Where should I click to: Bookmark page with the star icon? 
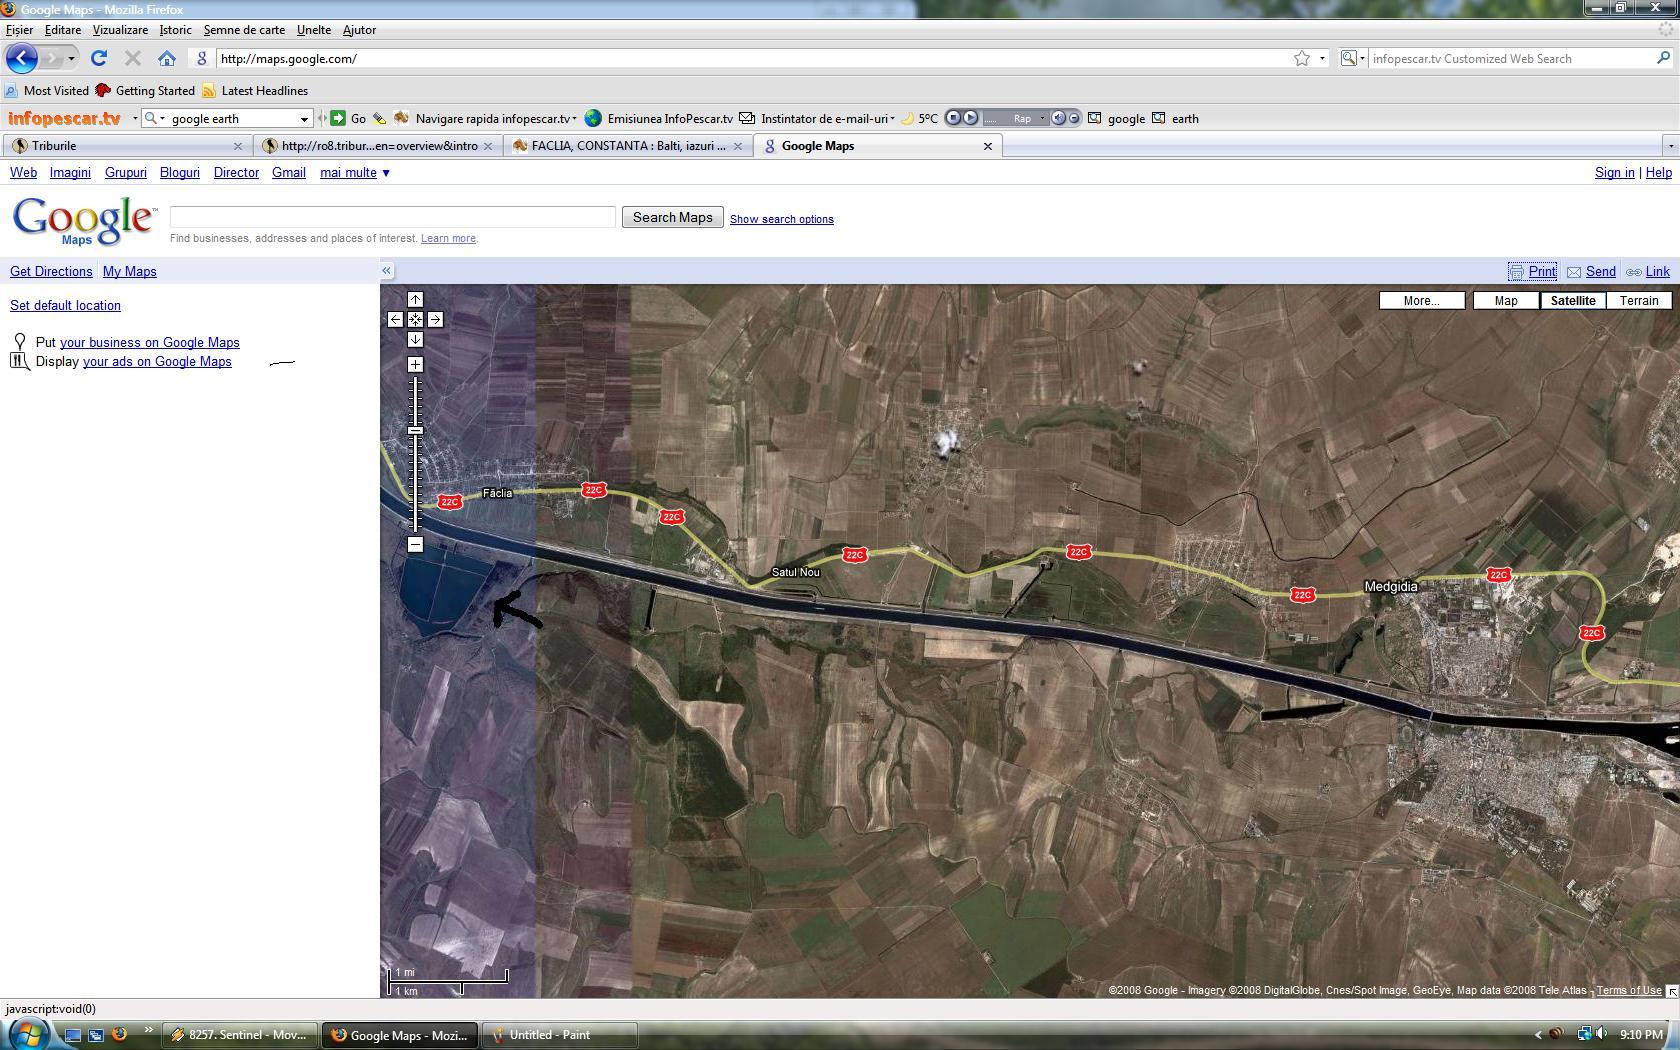(1301, 59)
